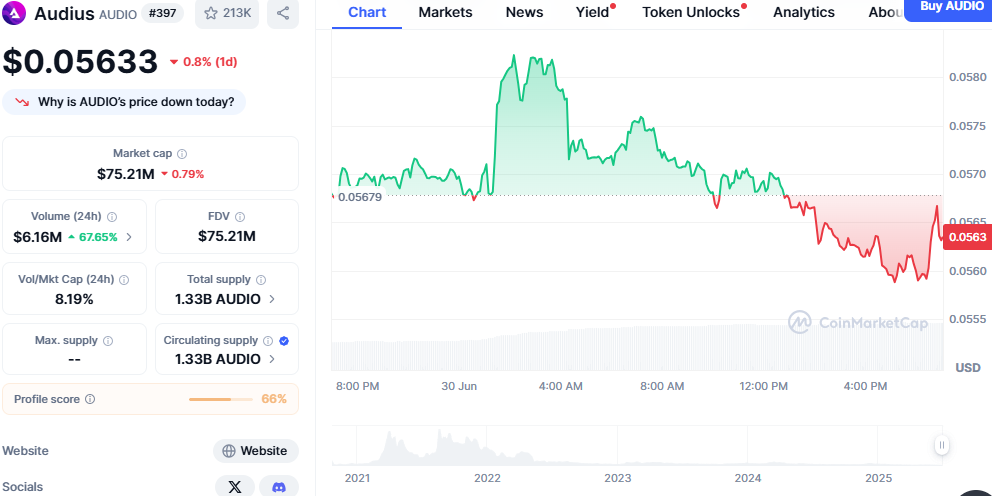Click the 8.19% Vol/Mkt Cap value
Image resolution: width=992 pixels, height=496 pixels.
[74, 299]
